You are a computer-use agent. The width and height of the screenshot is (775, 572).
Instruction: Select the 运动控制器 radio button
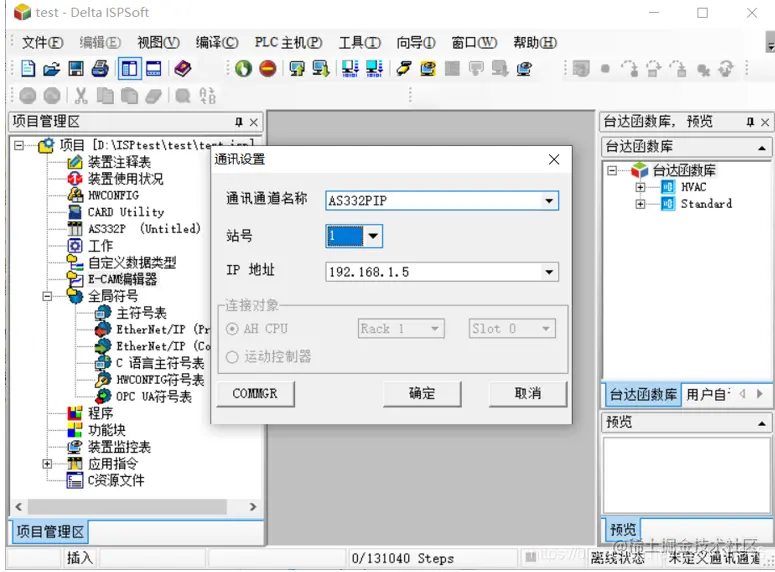tap(232, 357)
